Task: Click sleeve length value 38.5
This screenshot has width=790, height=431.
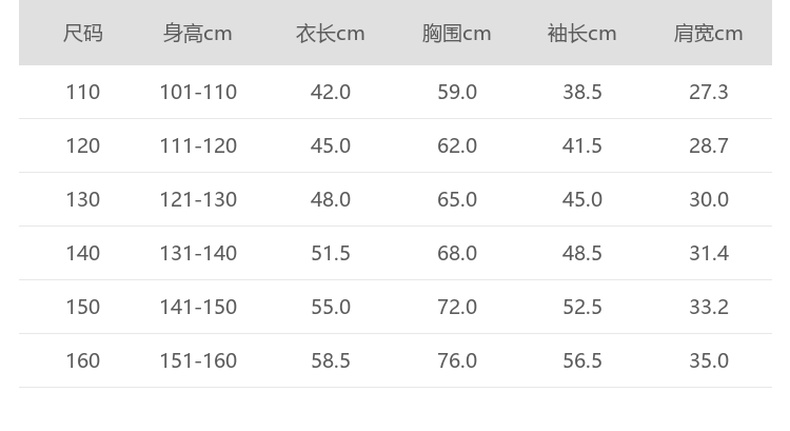Action: (582, 92)
